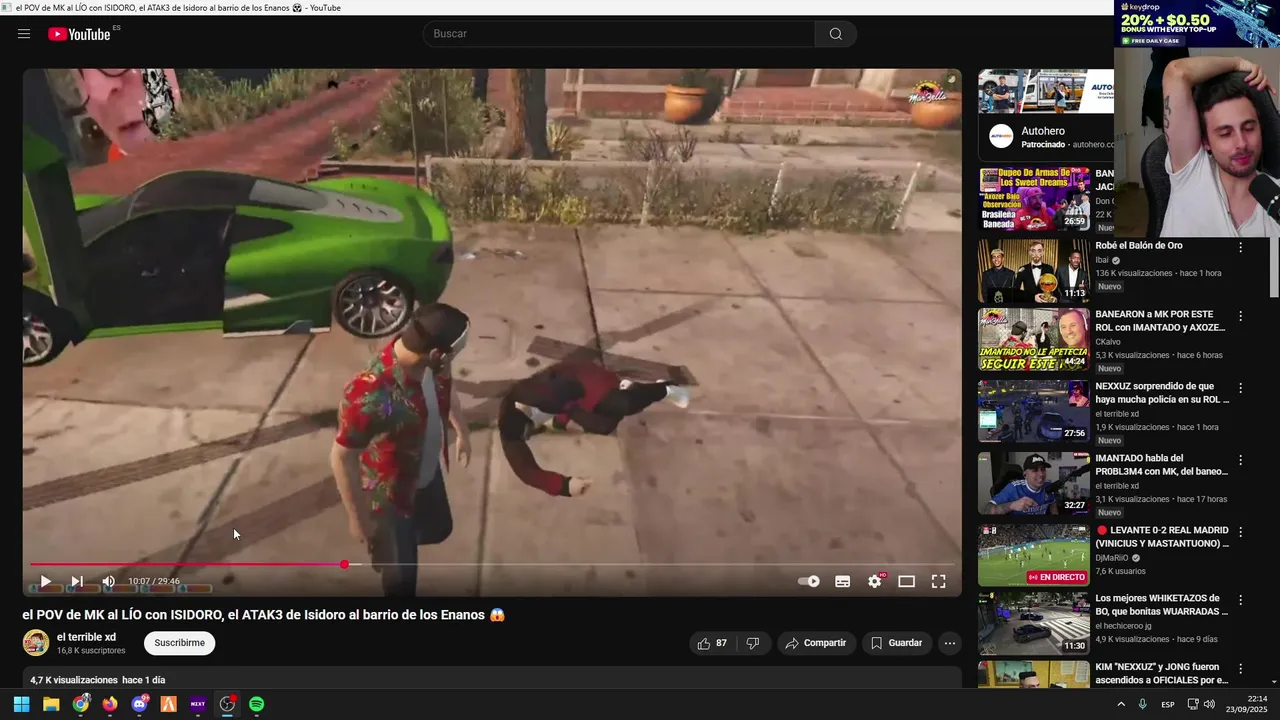Open options for NEXXUZ sorprendido video
Image resolution: width=1280 pixels, height=720 pixels.
tap(1241, 388)
